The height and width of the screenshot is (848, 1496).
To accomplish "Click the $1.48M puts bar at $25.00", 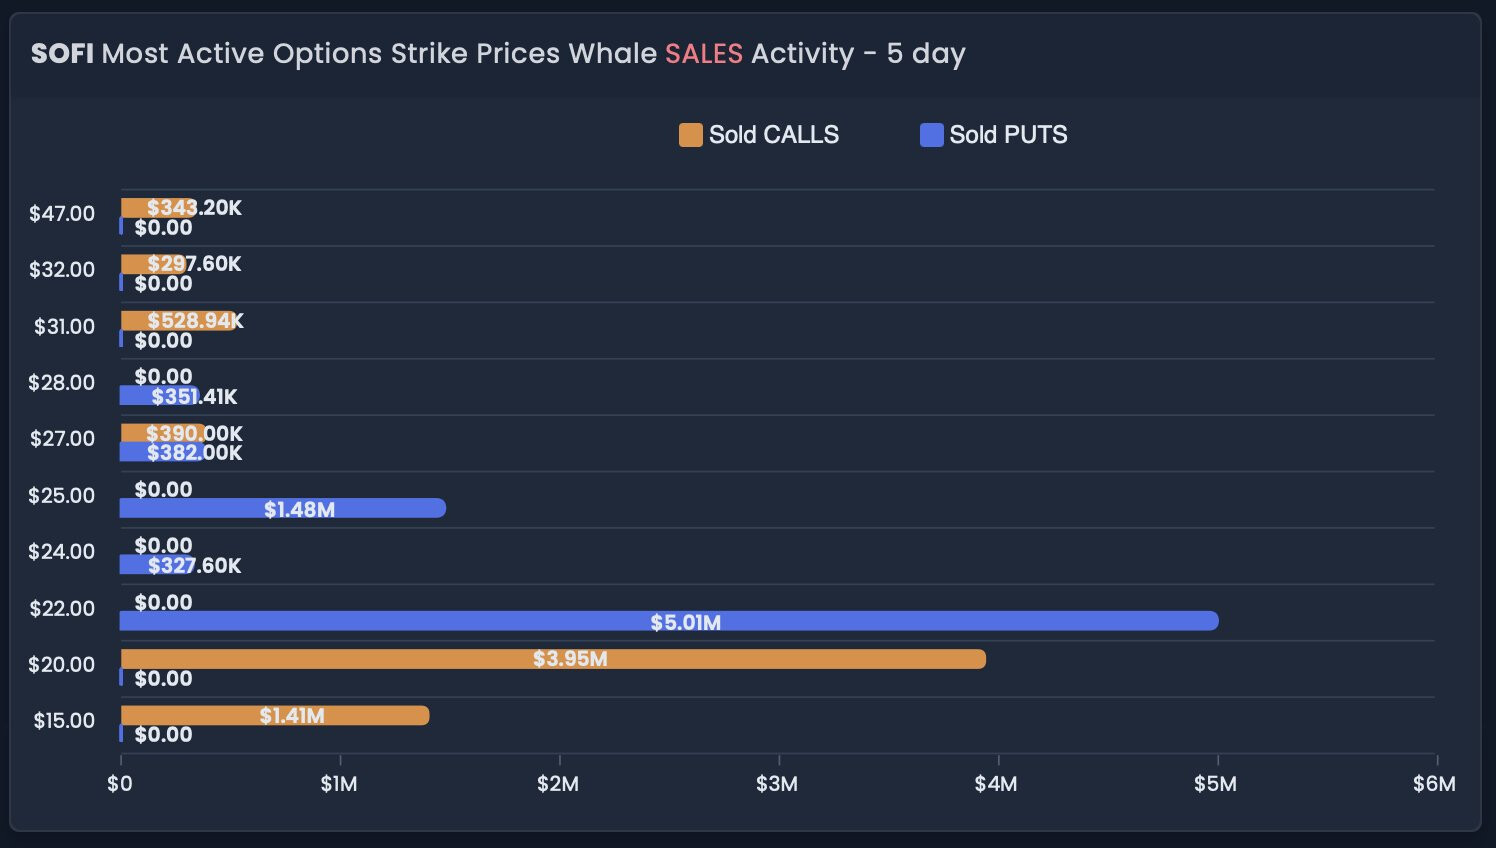I will [282, 508].
